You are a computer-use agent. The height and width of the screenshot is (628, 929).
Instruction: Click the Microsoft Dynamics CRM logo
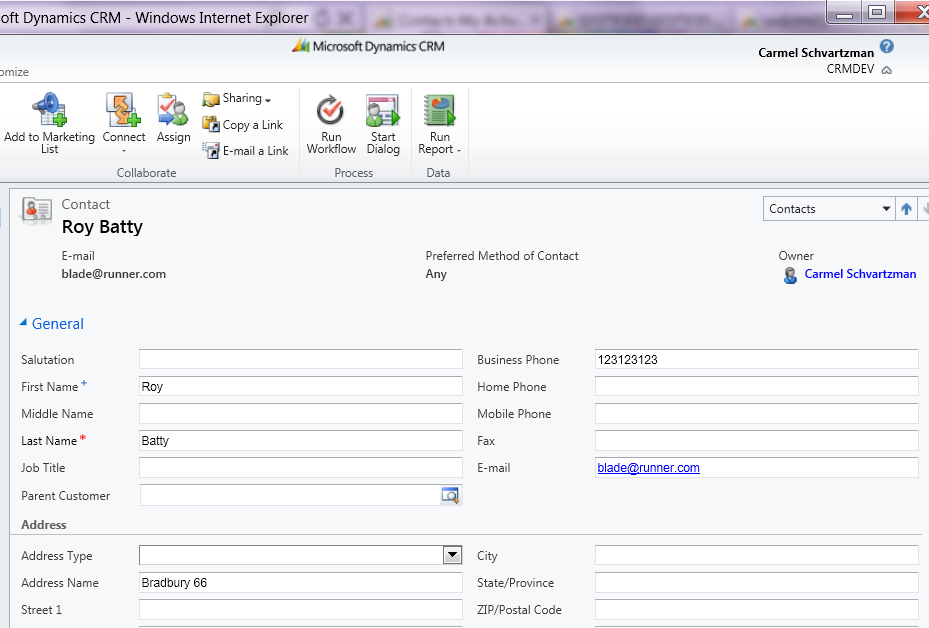coord(370,45)
